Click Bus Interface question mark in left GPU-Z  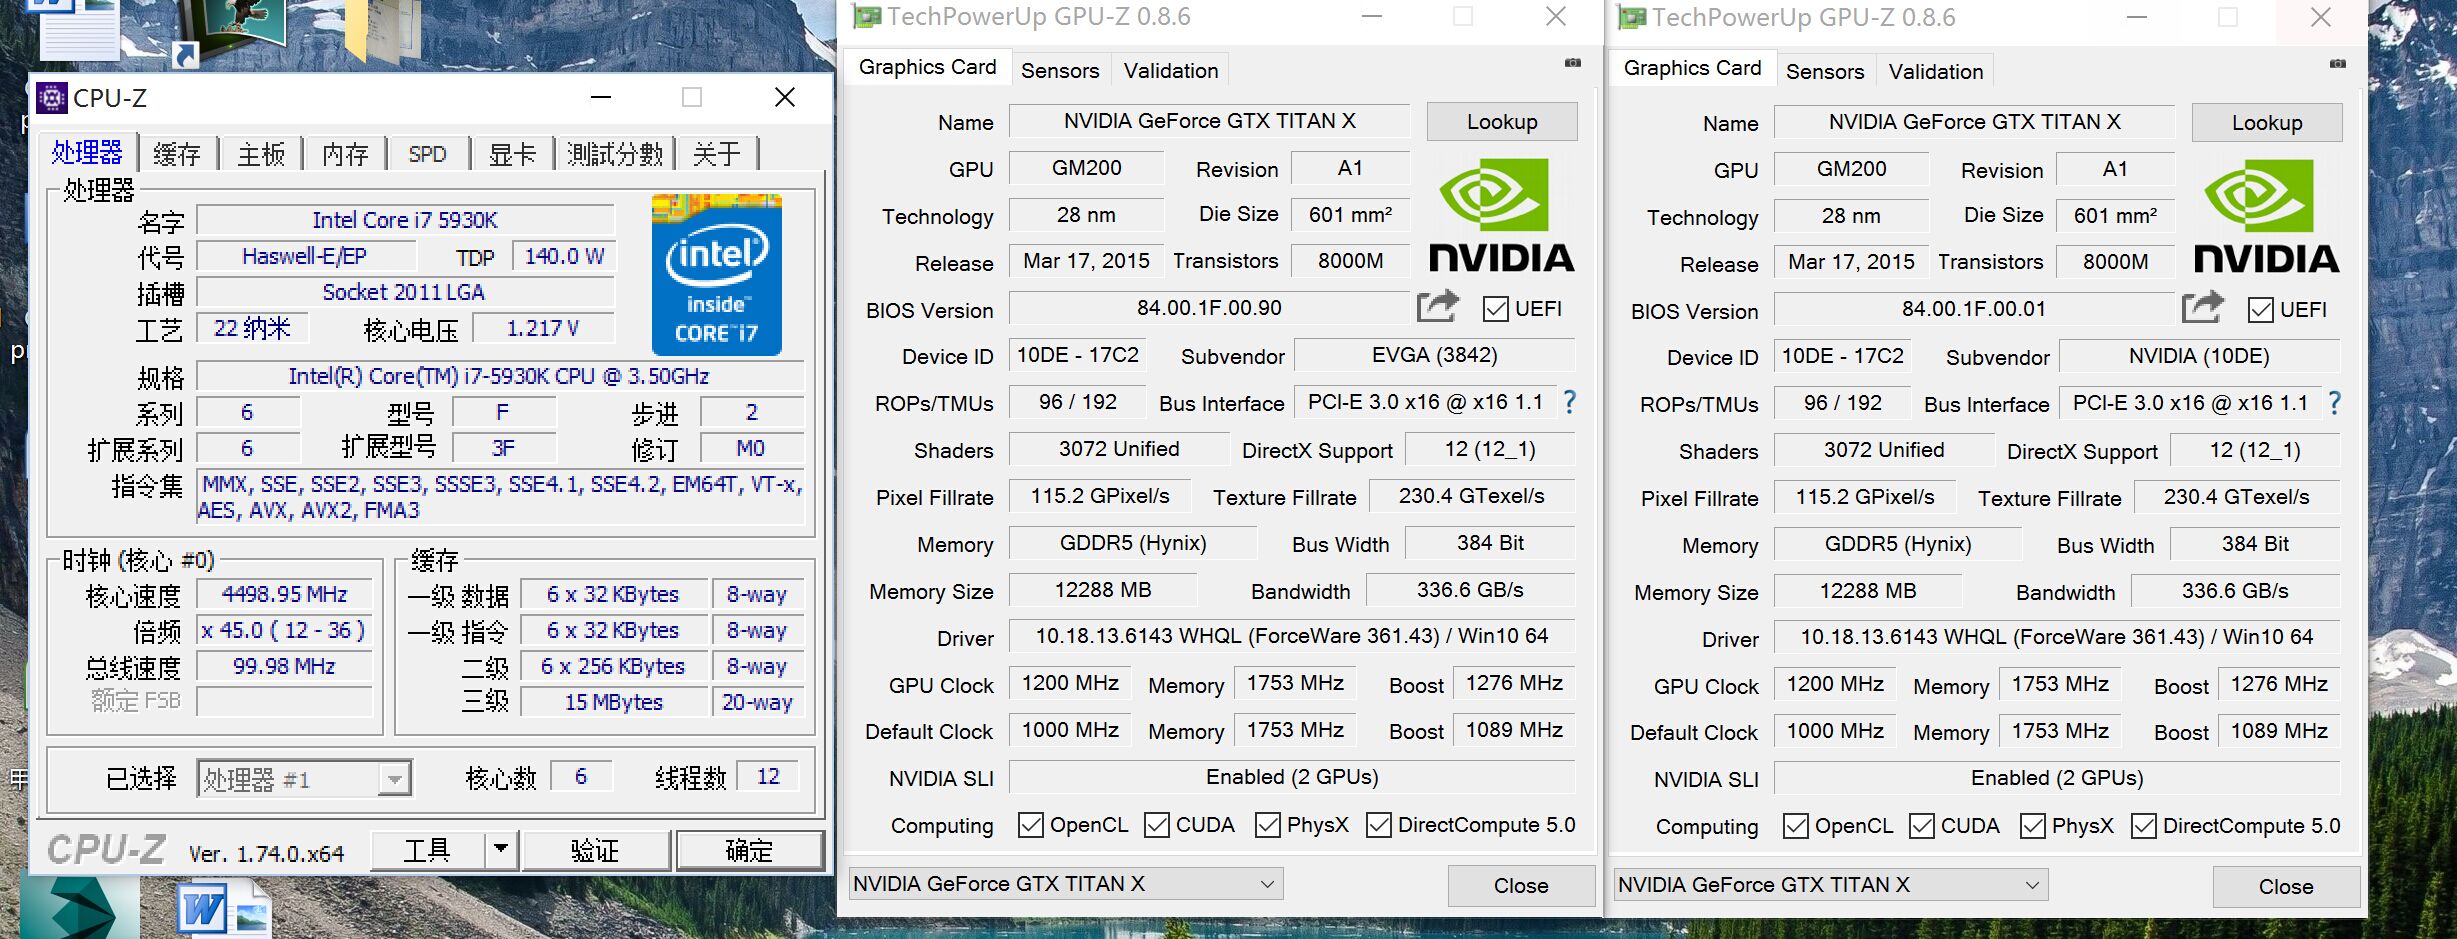point(1570,402)
